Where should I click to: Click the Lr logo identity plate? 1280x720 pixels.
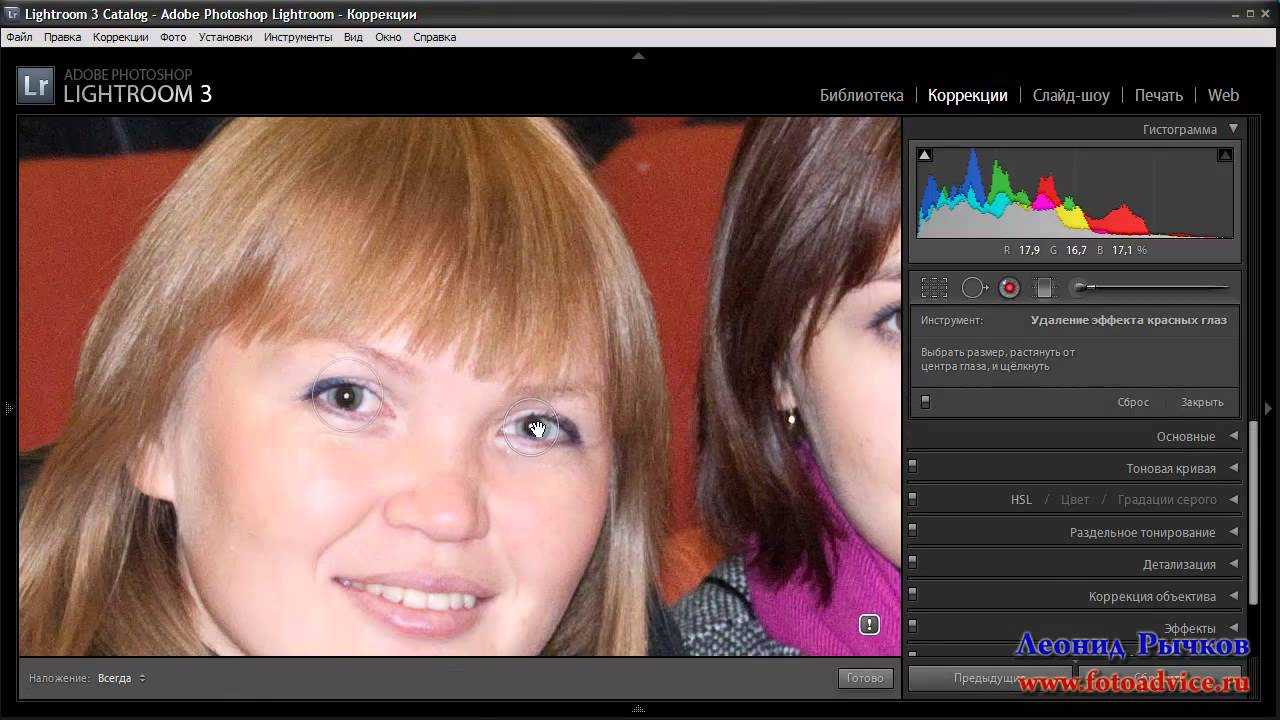pos(36,86)
